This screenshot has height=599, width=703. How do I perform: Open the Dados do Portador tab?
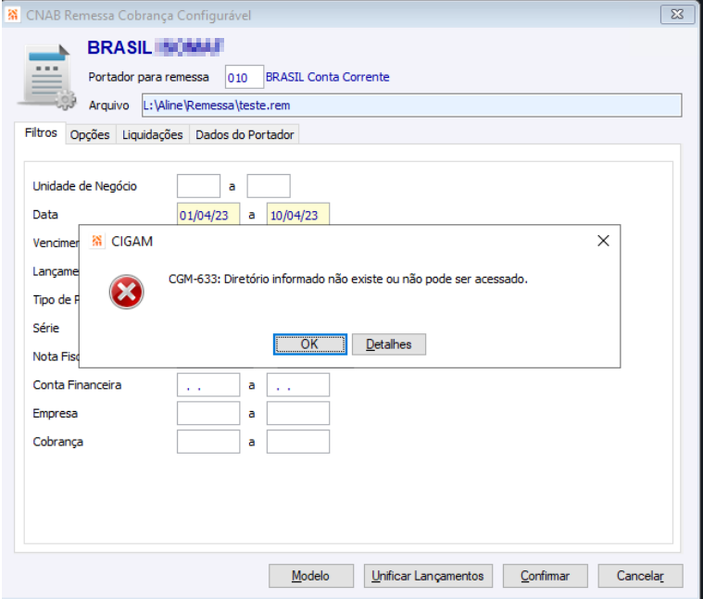245,135
